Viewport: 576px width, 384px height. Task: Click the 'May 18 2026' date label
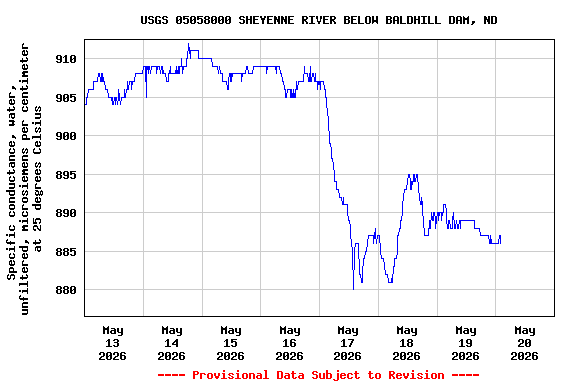pos(406,343)
